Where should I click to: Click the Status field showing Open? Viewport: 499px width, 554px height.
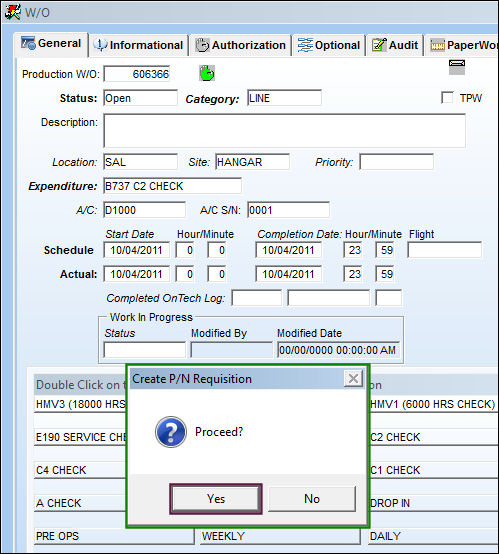tap(140, 98)
